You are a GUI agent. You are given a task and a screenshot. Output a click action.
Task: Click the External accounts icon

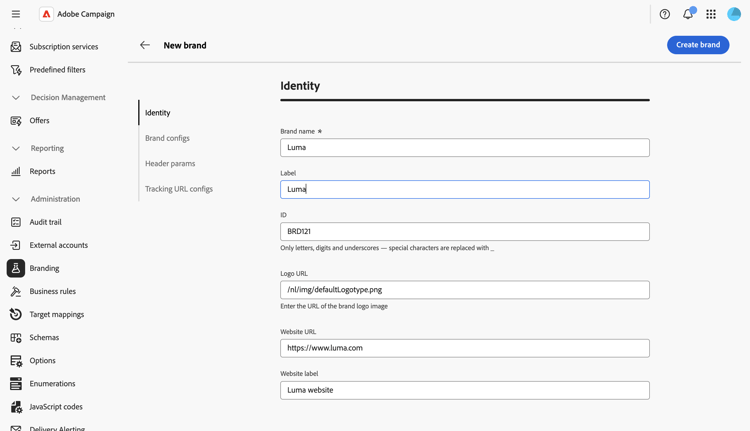(x=16, y=245)
